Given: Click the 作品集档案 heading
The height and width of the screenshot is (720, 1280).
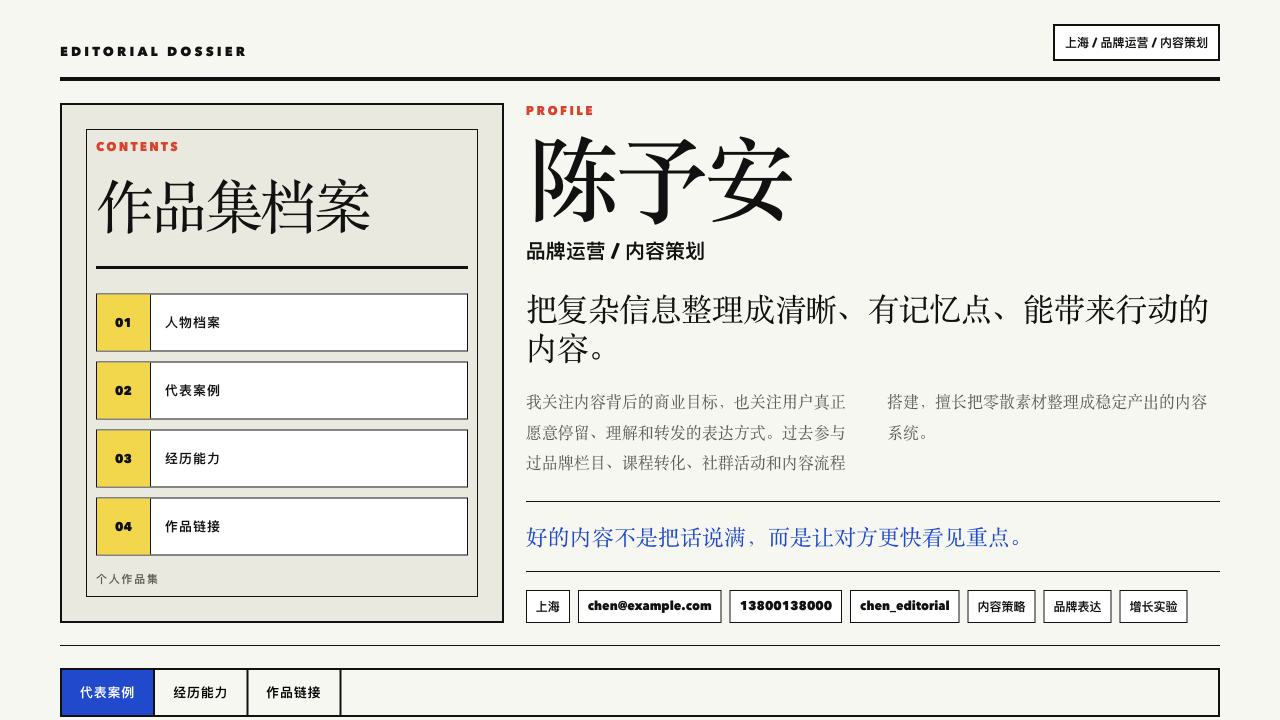Looking at the screenshot, I should point(233,209).
